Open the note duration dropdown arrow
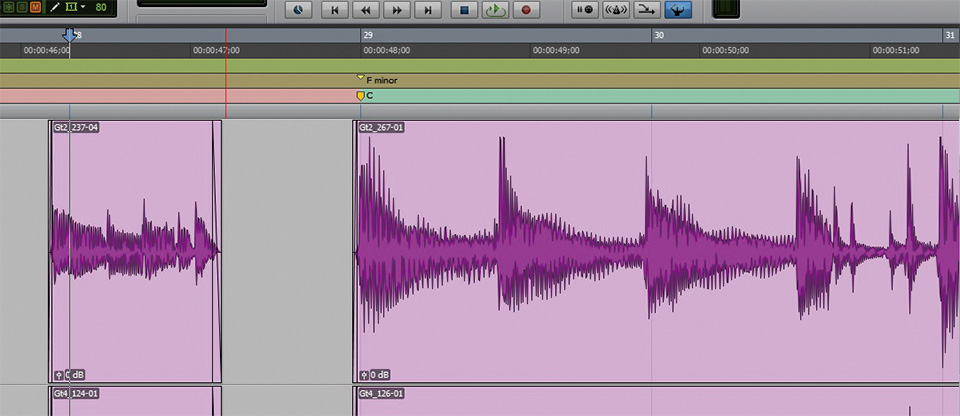Screen dimensions: 960x416 click(82, 8)
